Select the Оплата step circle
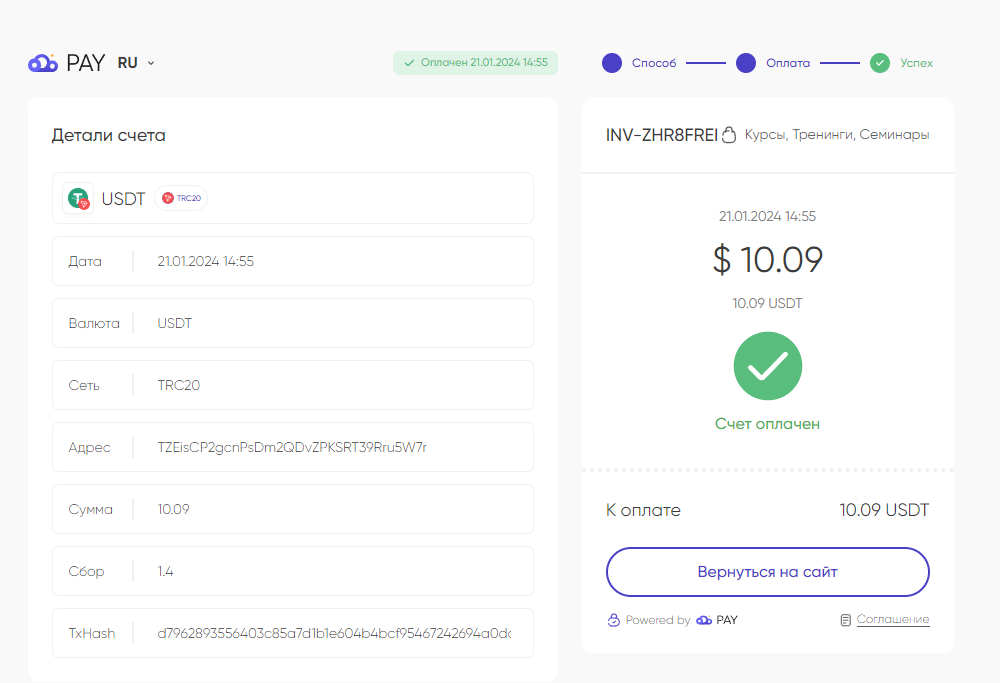Viewport: 1000px width, 683px height. (746, 63)
